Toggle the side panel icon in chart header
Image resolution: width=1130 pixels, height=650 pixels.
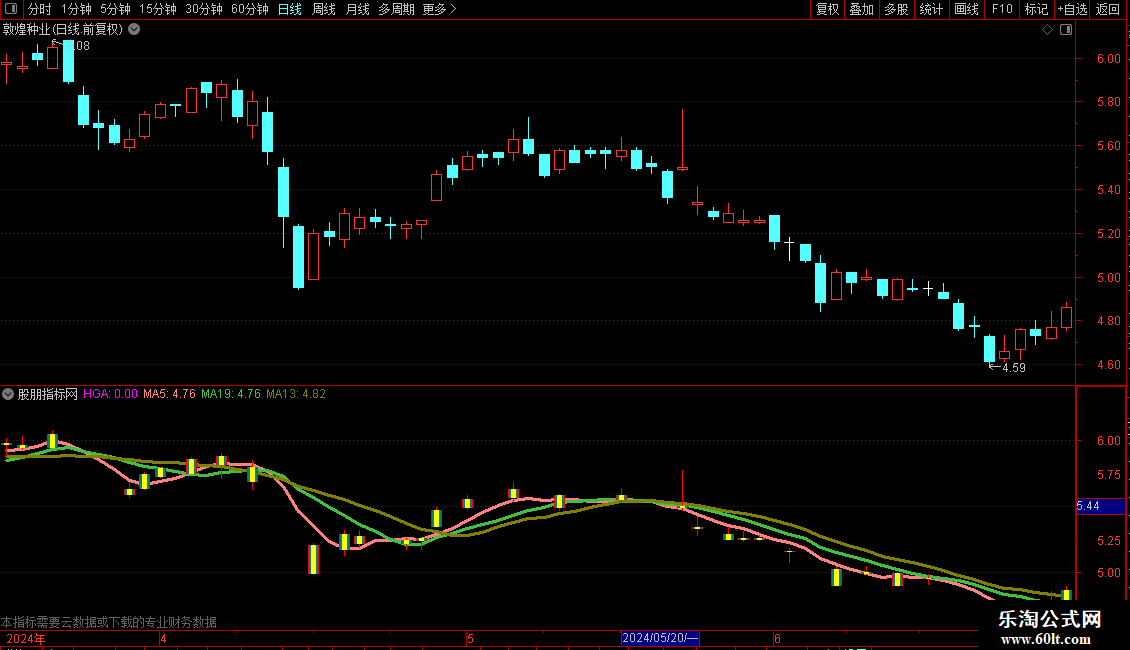pos(1066,30)
